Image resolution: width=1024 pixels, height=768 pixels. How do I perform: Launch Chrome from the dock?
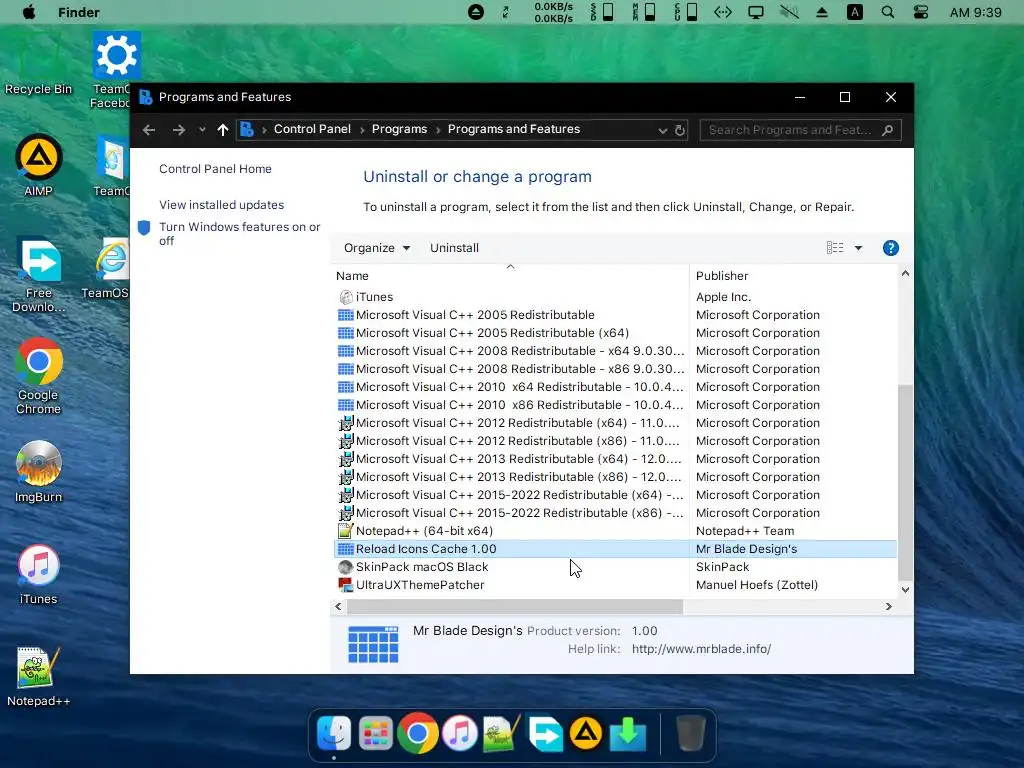click(x=417, y=733)
